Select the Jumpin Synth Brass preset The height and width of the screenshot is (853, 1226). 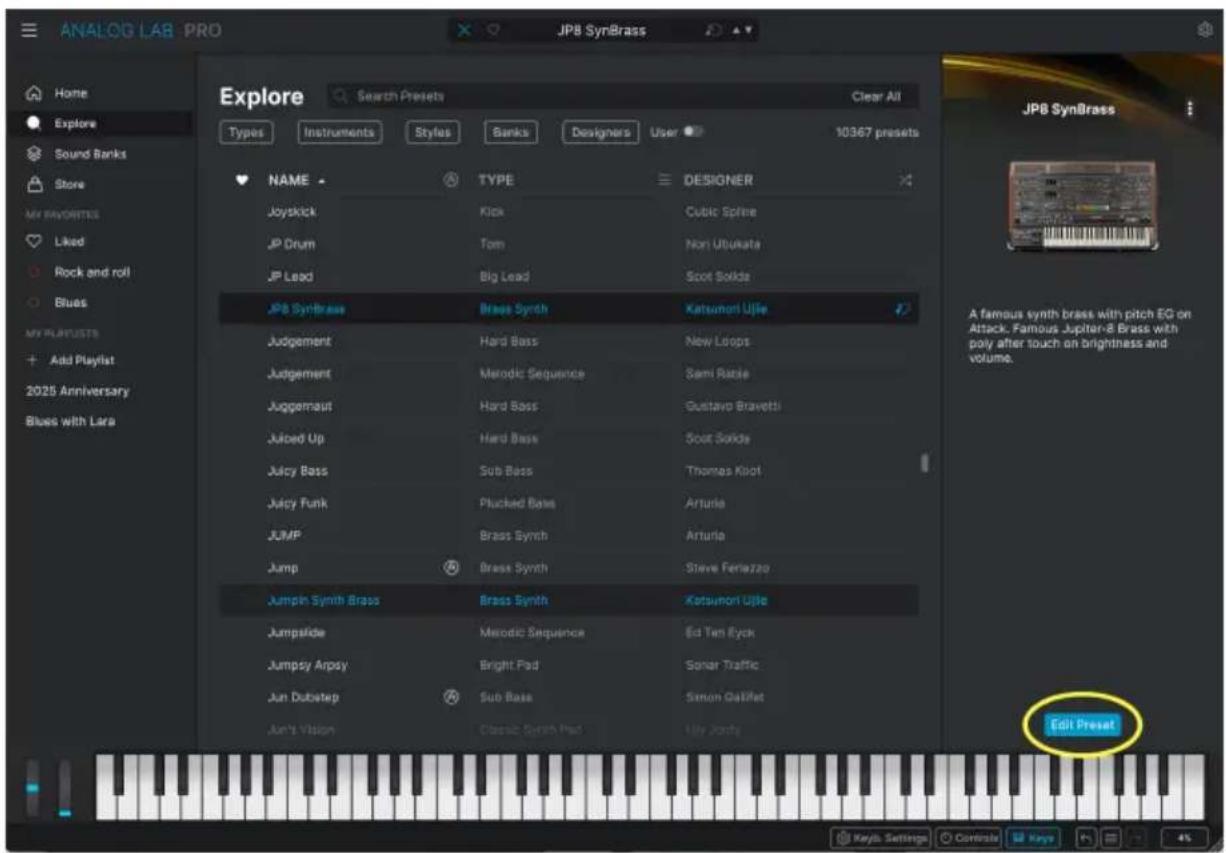coord(568,600)
